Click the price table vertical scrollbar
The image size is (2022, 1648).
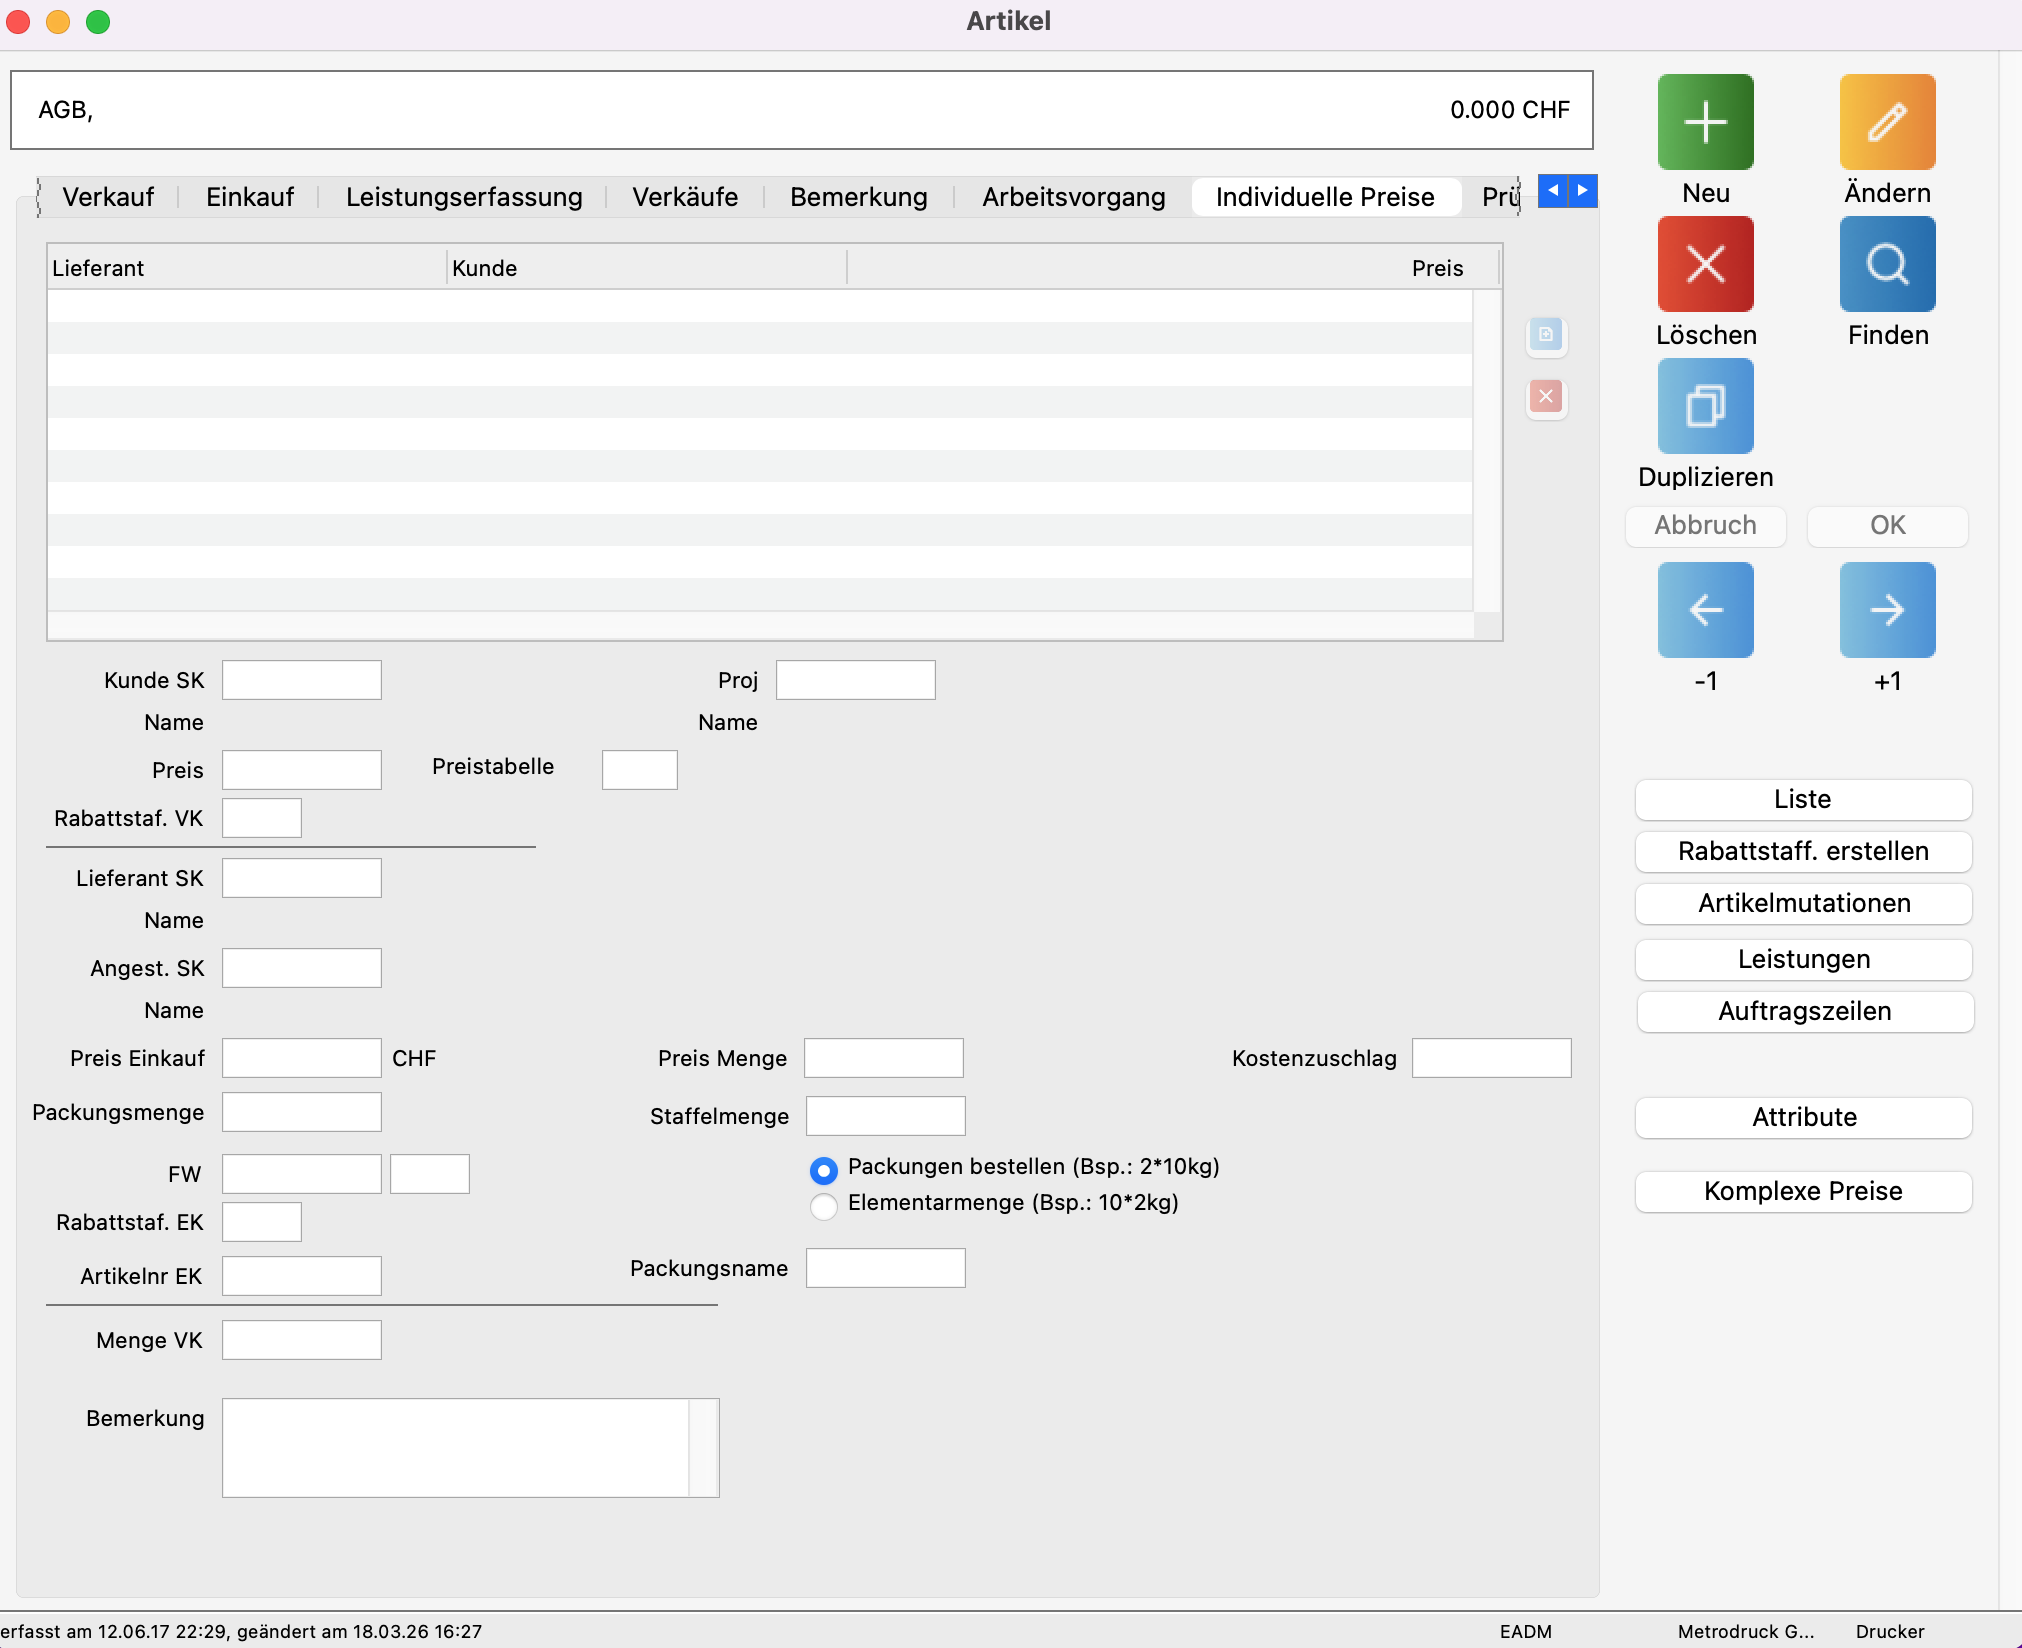pos(1487,450)
